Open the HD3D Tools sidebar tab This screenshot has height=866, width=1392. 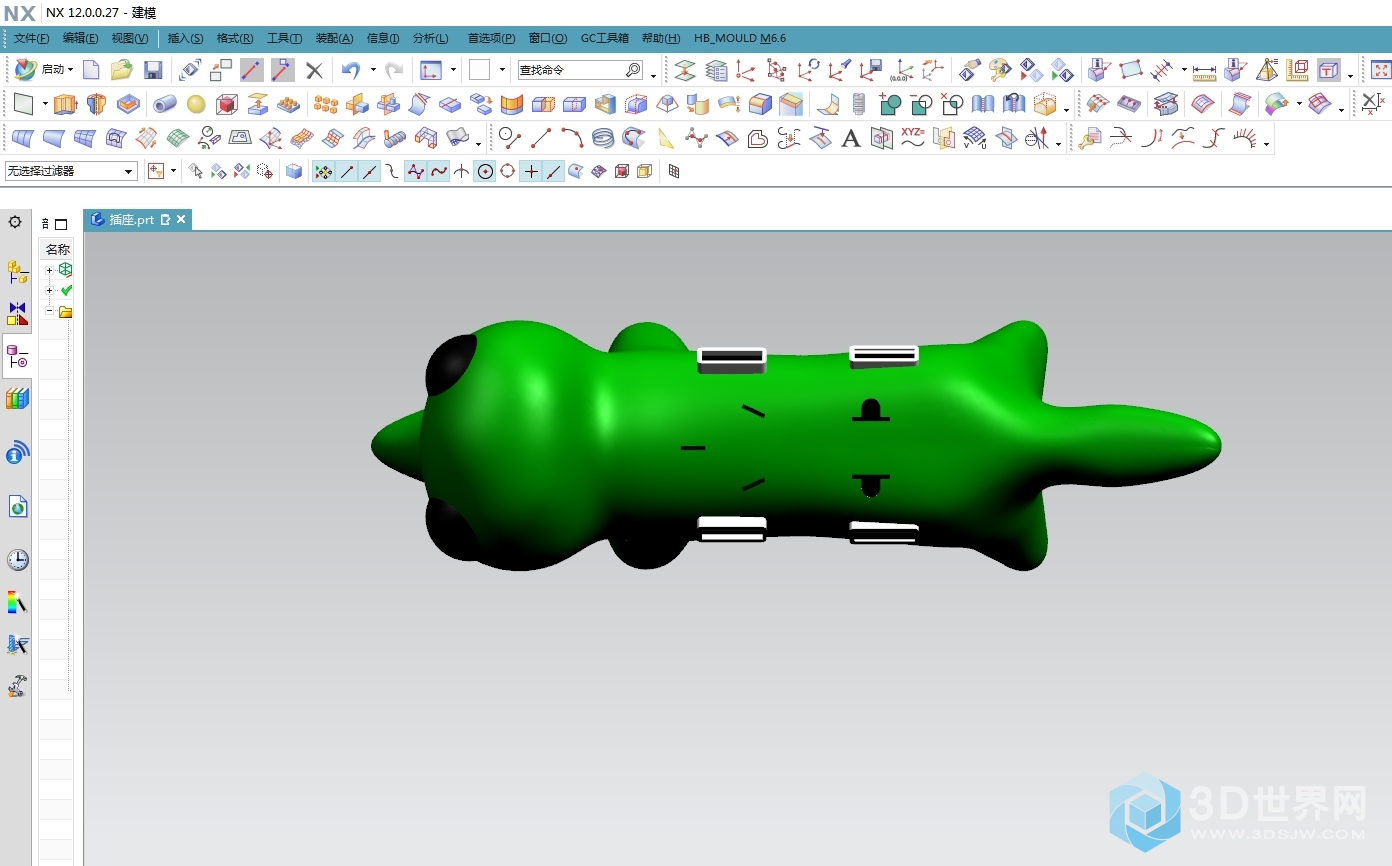[x=17, y=454]
